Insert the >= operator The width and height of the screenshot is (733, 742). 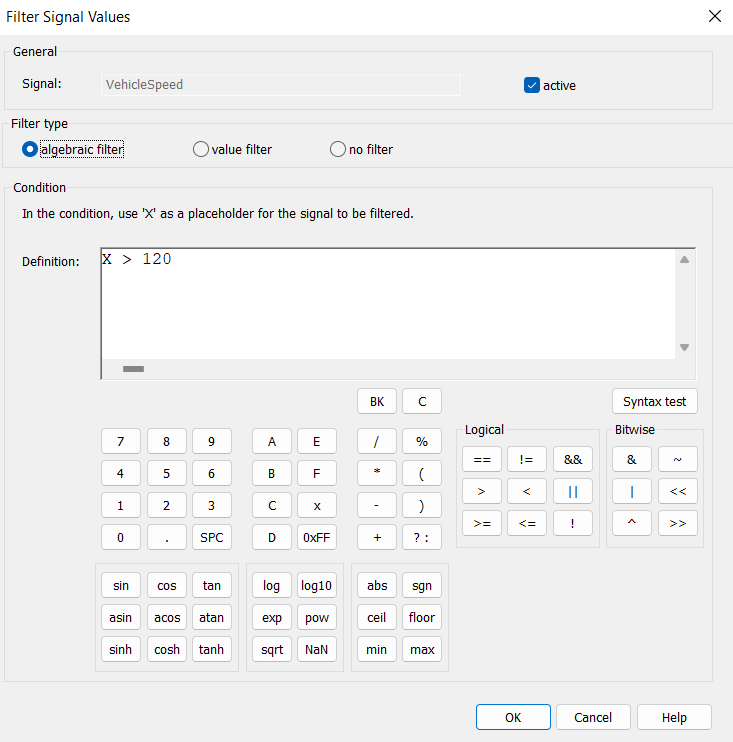pos(482,523)
